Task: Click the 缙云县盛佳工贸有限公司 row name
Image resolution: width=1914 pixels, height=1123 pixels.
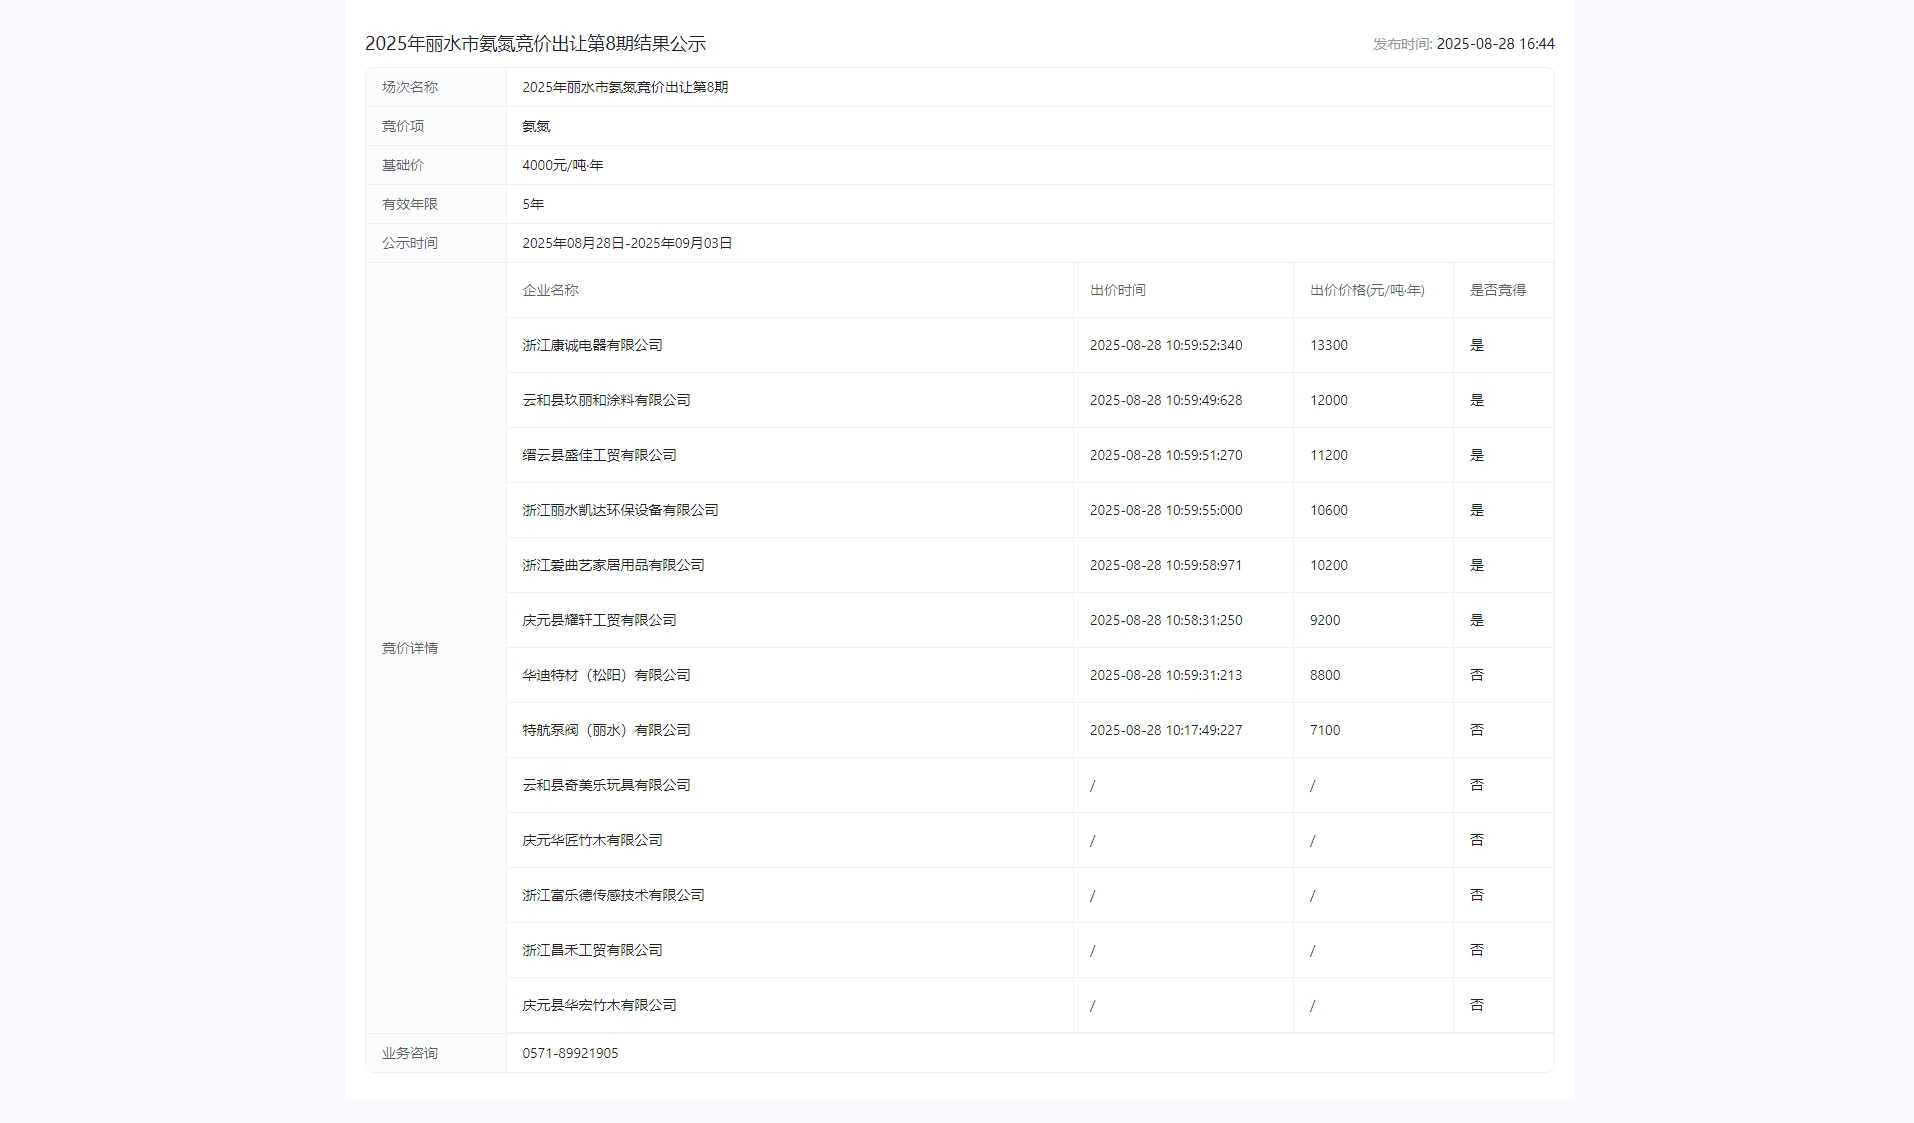Action: (x=599, y=455)
